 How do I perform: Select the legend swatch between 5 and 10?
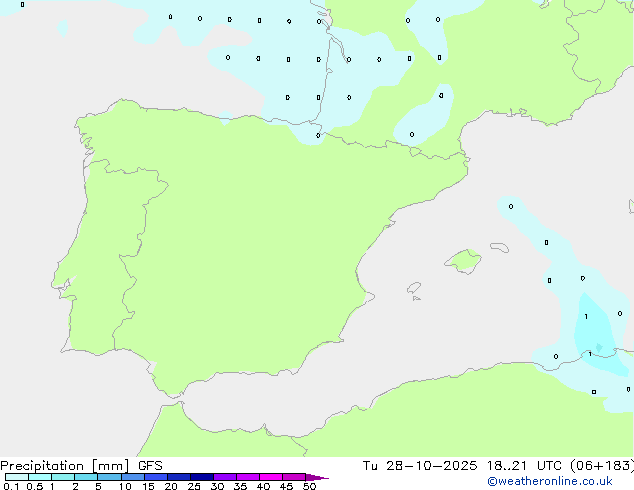(109, 477)
